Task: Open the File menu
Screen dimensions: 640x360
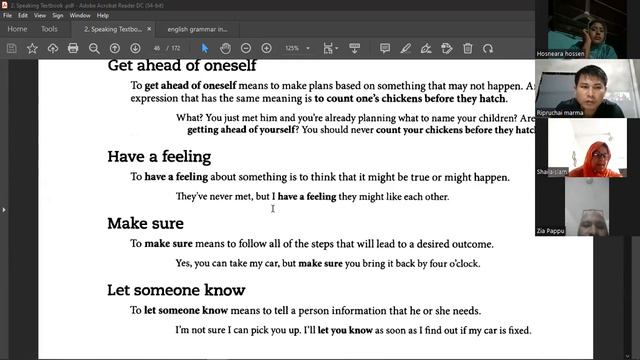Action: pos(7,16)
